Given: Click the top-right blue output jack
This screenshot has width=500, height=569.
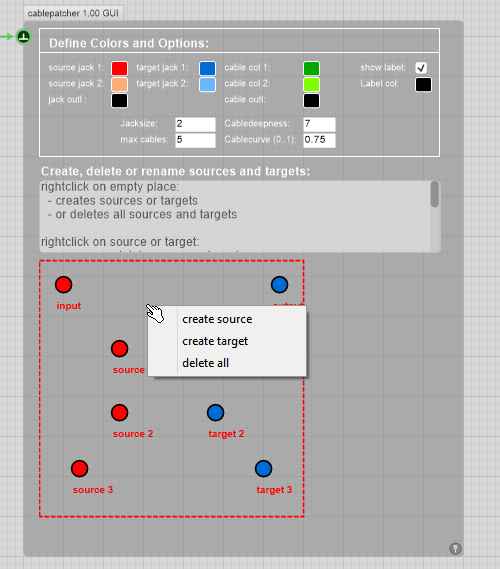Looking at the screenshot, I should coord(279,284).
